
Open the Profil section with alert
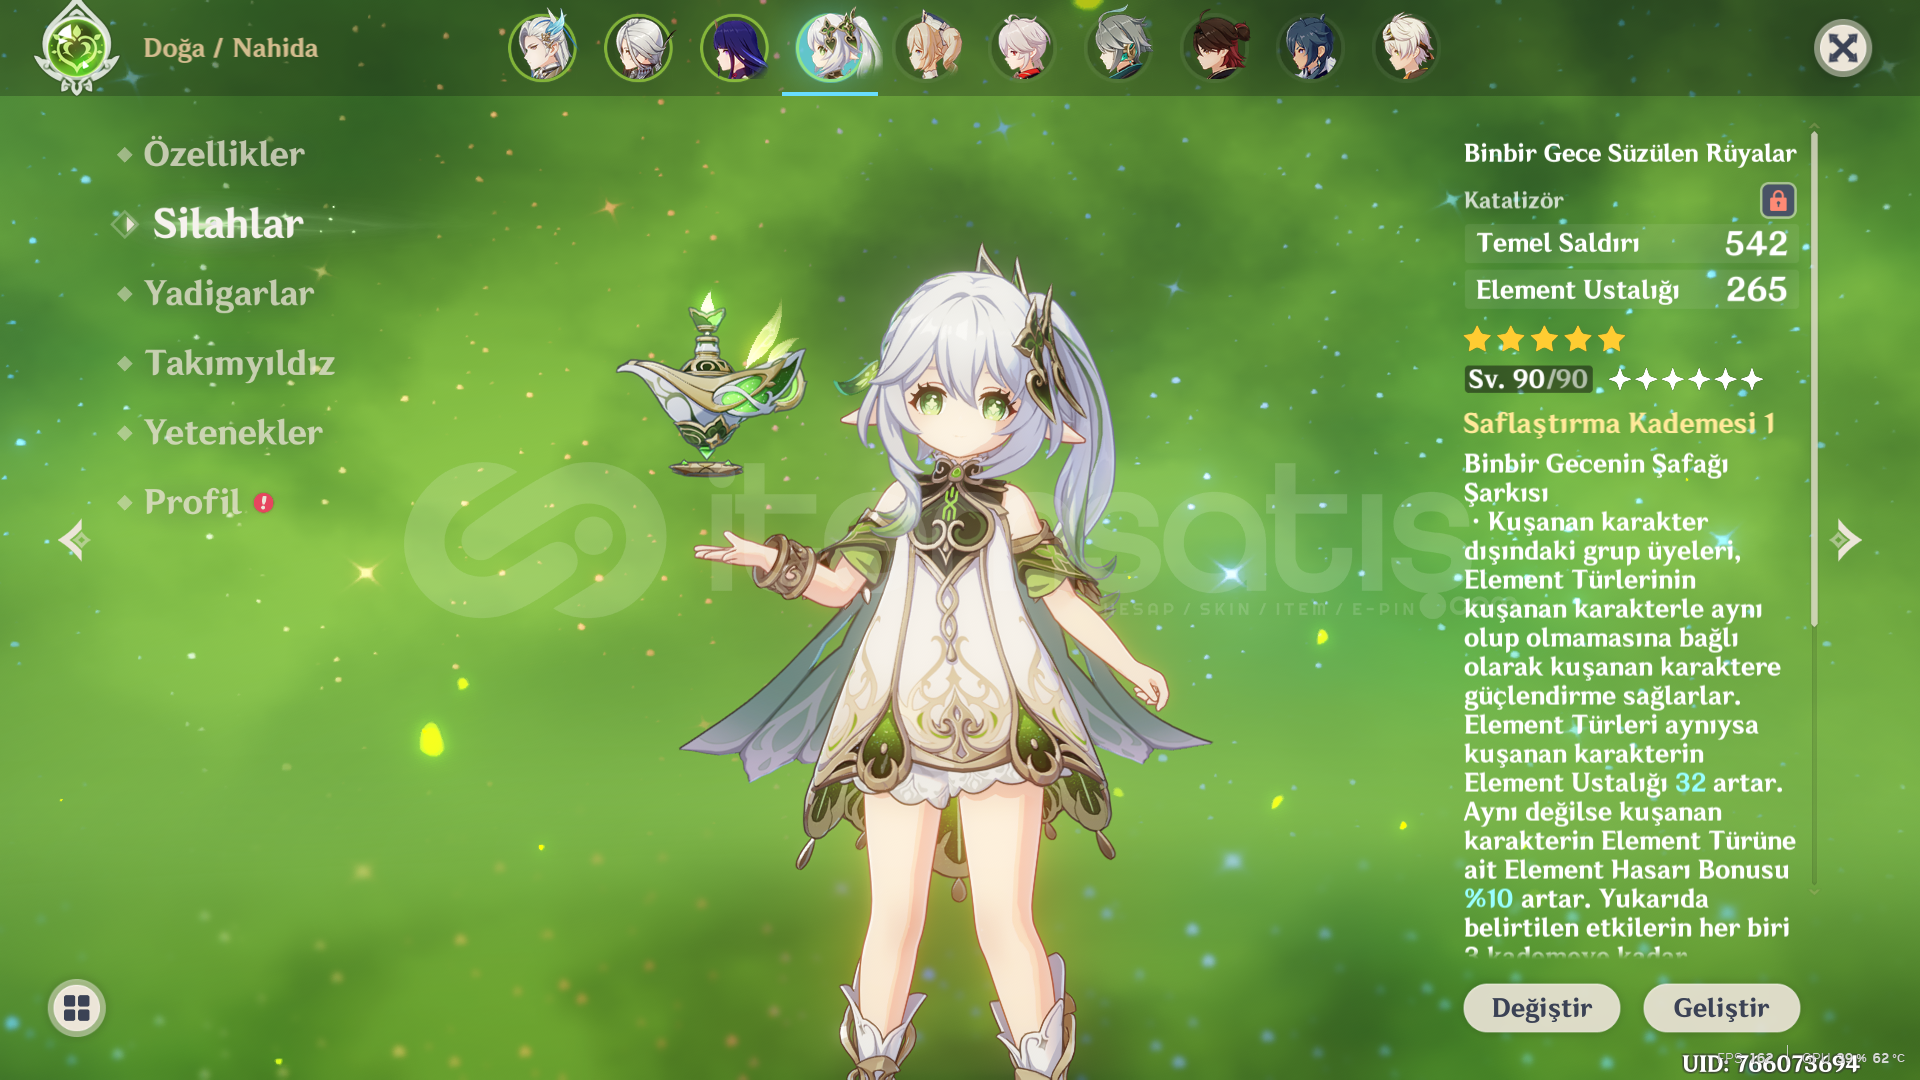(193, 502)
